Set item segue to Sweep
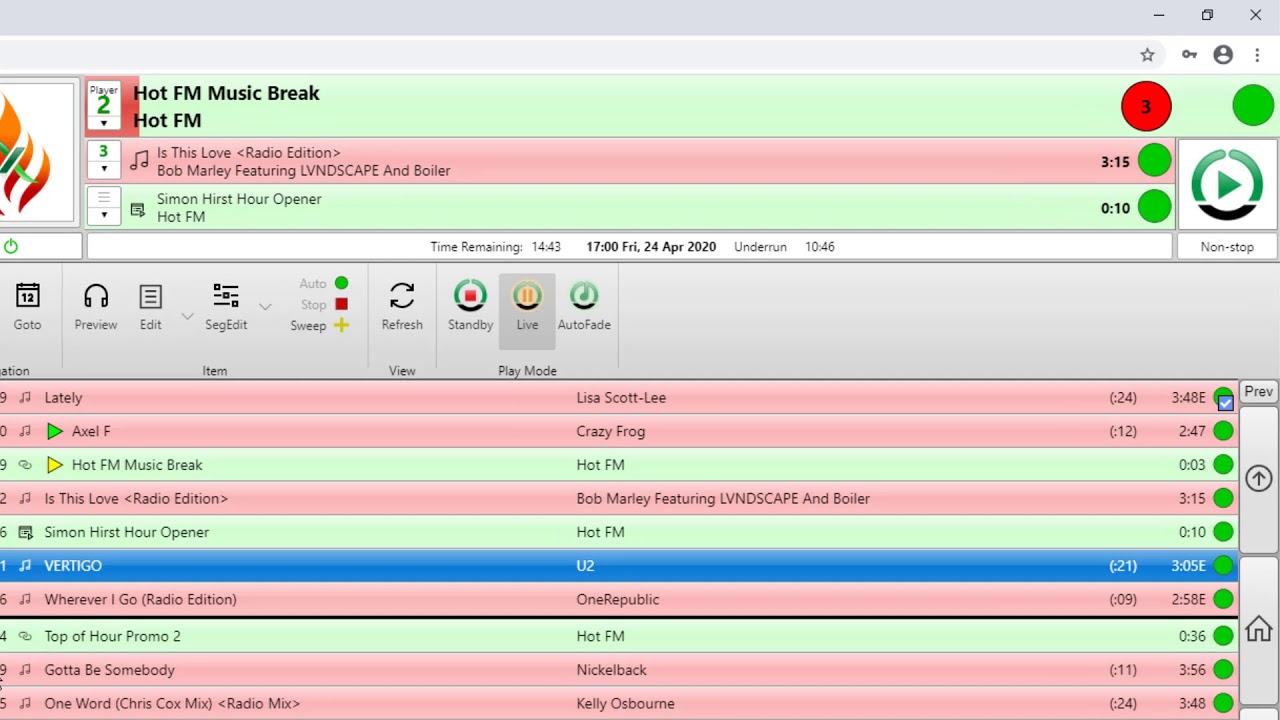The width and height of the screenshot is (1280, 720). click(x=319, y=325)
